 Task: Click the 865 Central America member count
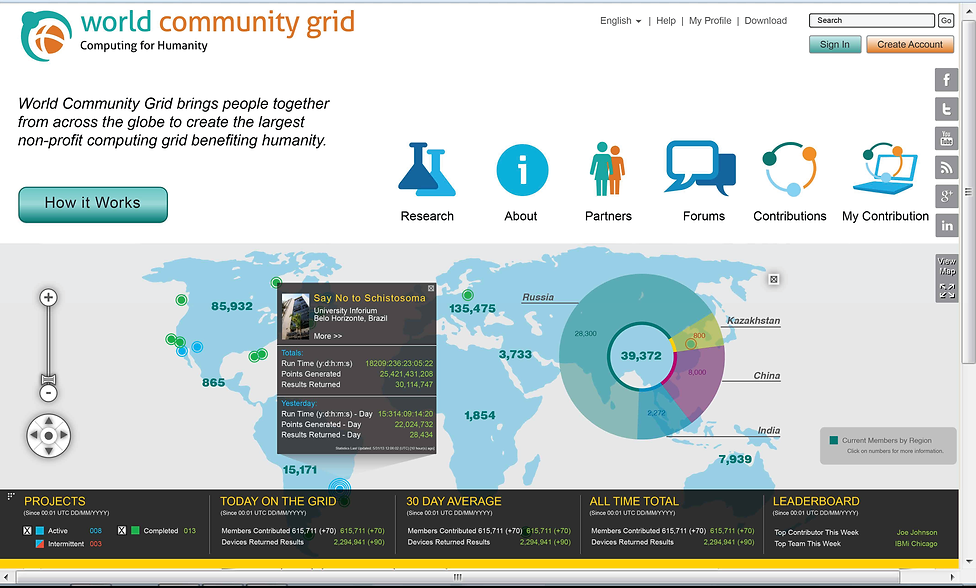point(214,383)
